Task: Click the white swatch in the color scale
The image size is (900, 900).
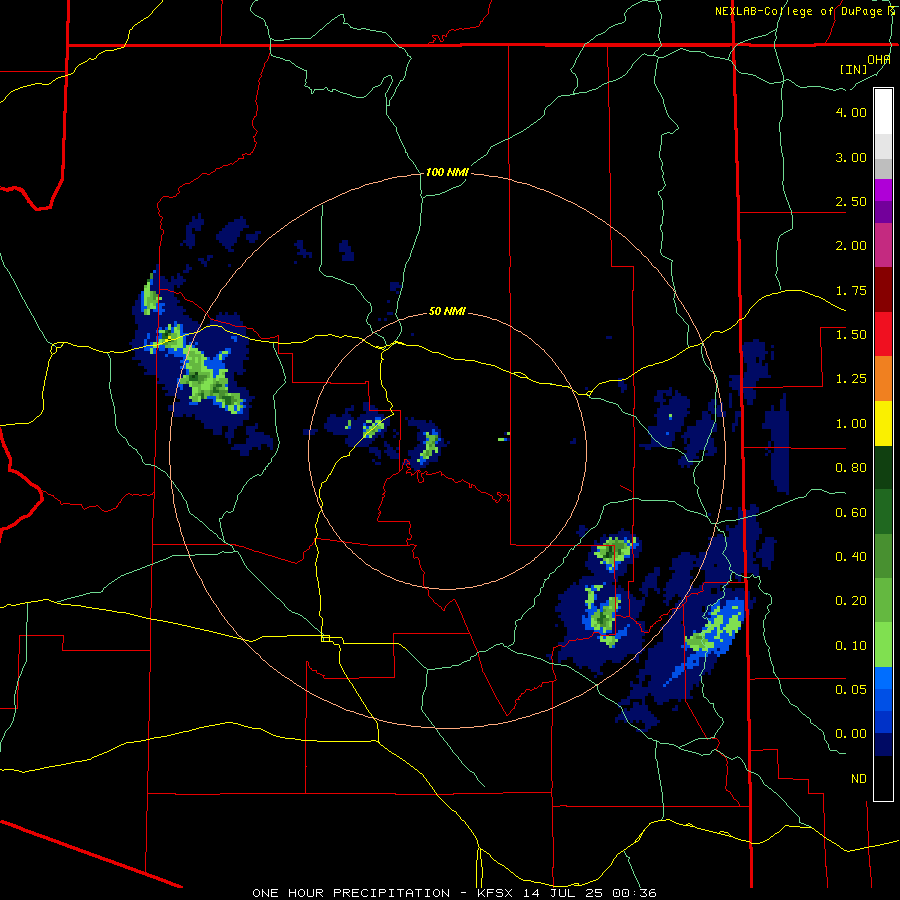Action: pos(883,112)
